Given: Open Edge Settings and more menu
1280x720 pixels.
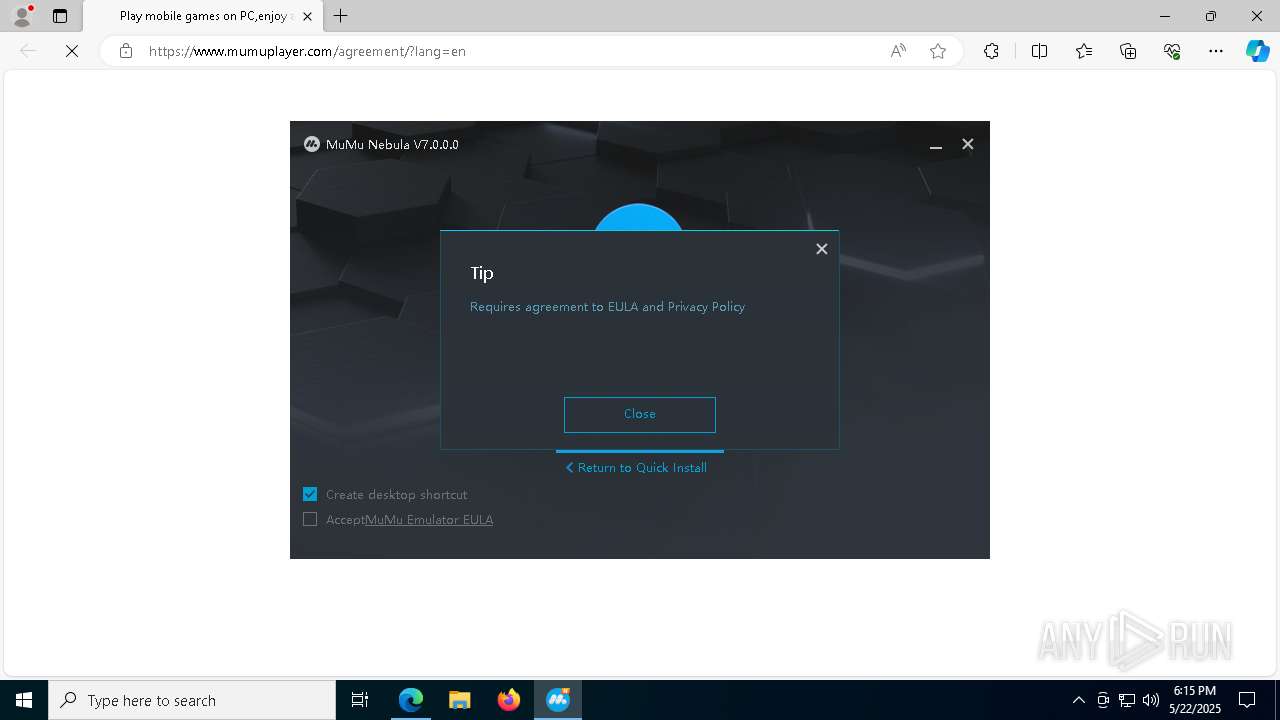Looking at the screenshot, I should tap(1216, 51).
